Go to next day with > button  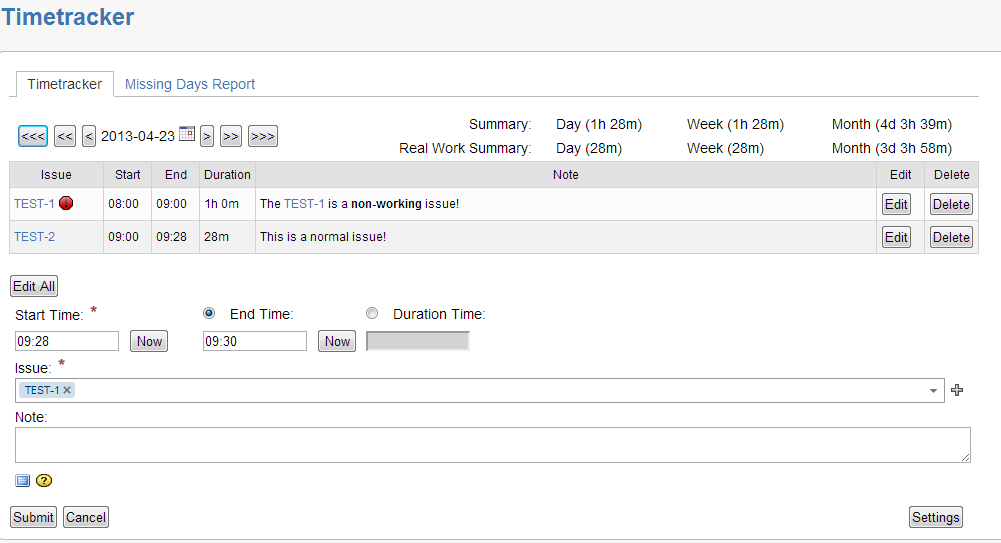tap(207, 136)
